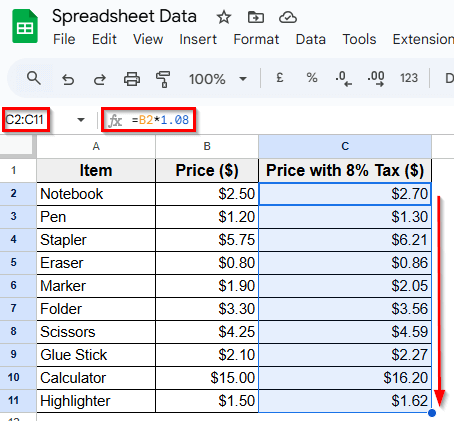Check the cloud save status icon
The height and width of the screenshot is (421, 454).
(x=288, y=17)
